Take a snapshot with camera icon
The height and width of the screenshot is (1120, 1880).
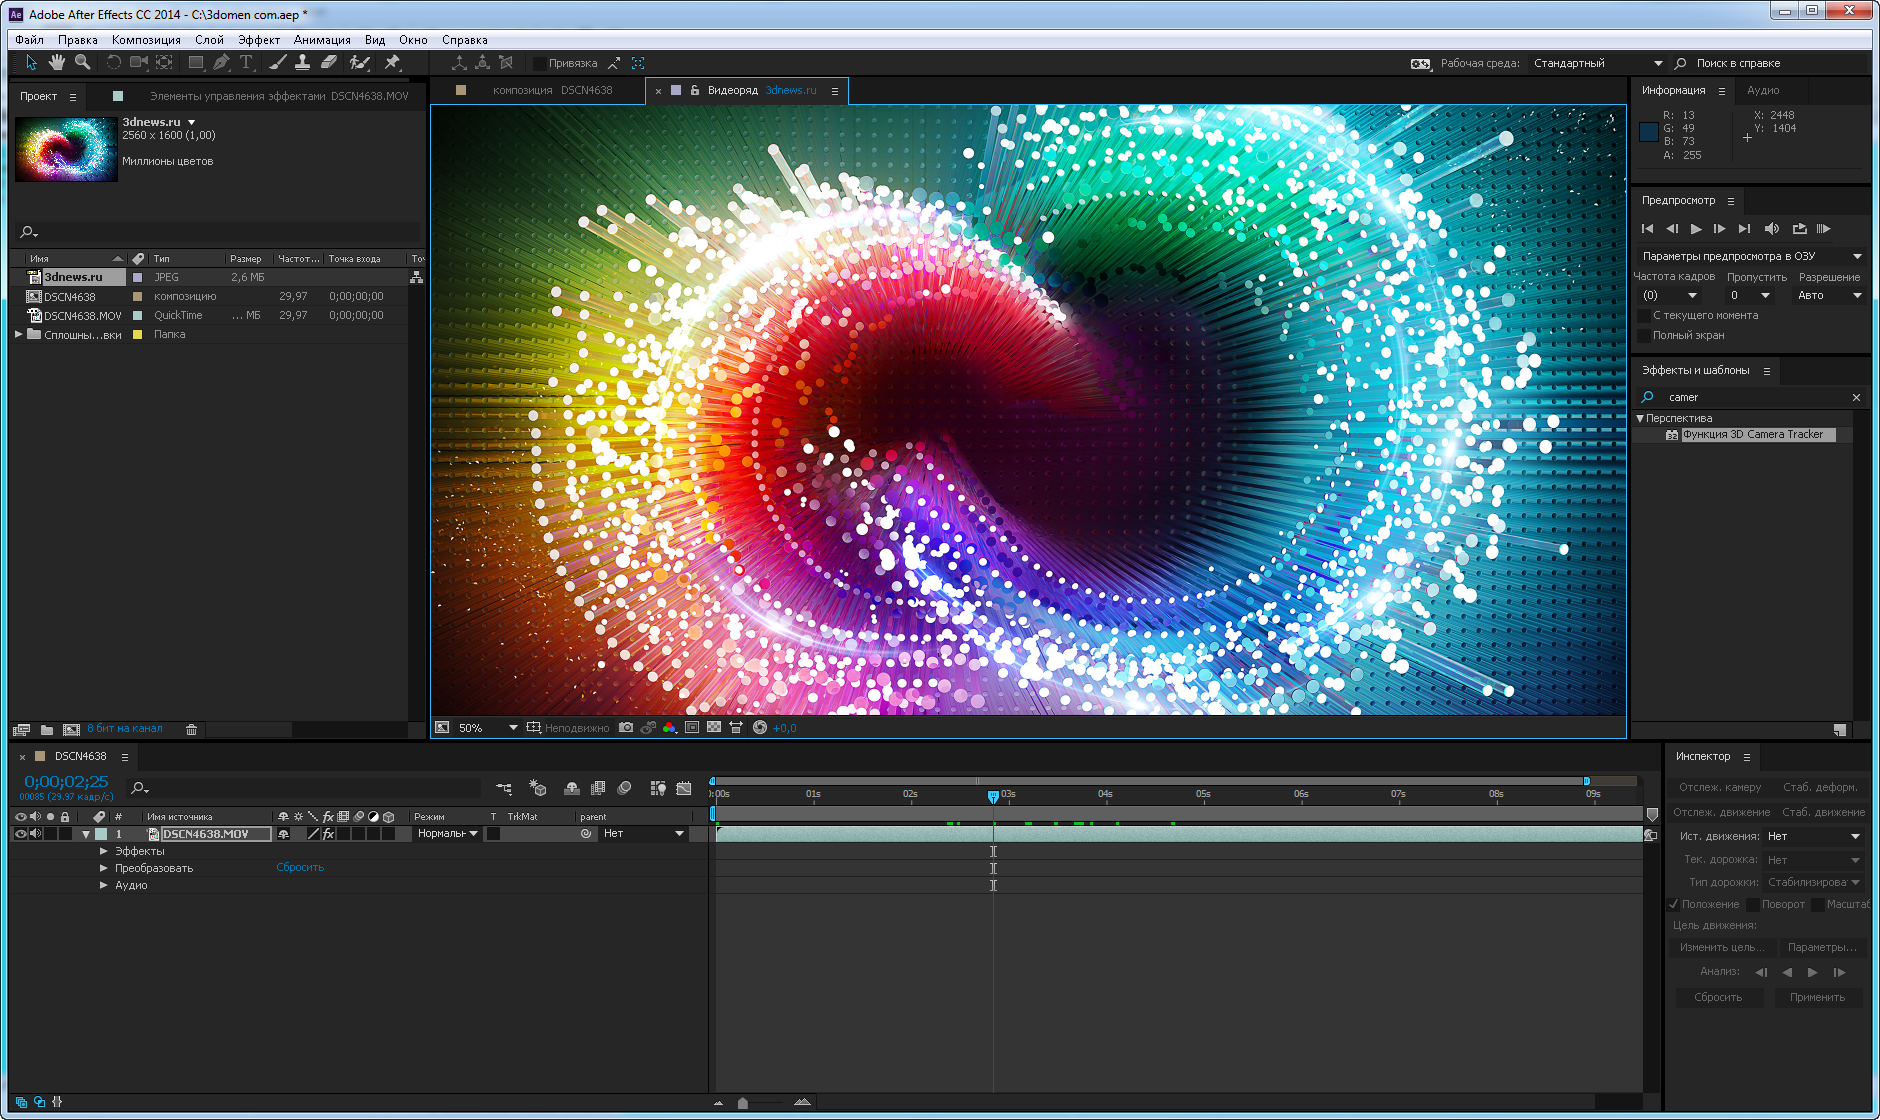click(626, 727)
